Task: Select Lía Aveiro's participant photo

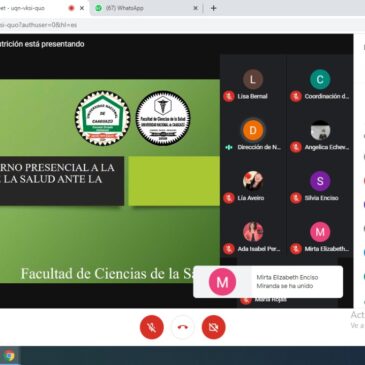Action: (x=253, y=181)
